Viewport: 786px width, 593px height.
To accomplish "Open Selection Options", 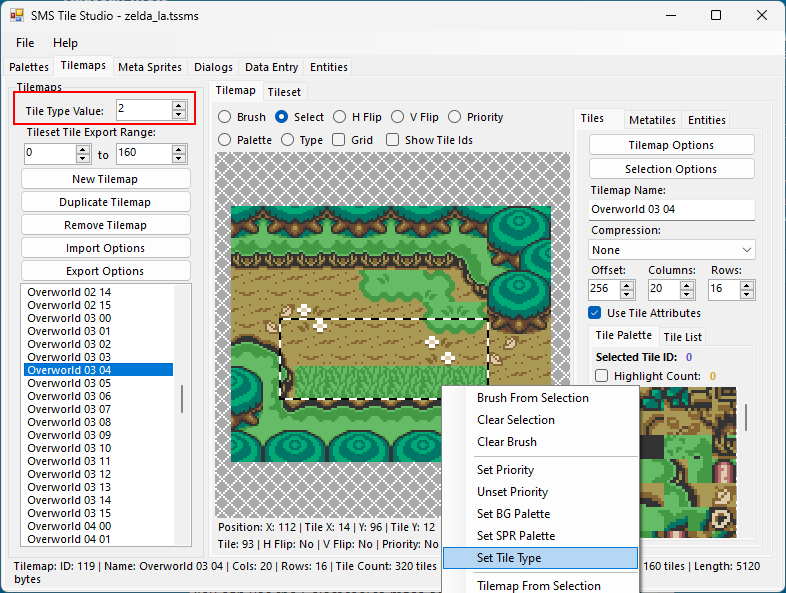I will [671, 169].
